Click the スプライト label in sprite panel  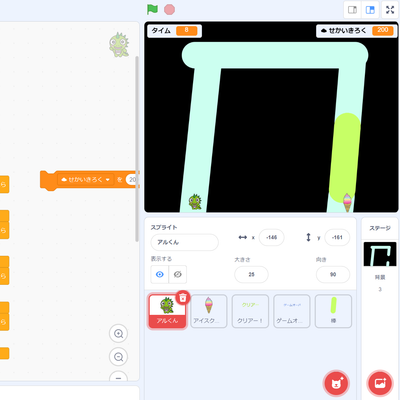point(164,227)
